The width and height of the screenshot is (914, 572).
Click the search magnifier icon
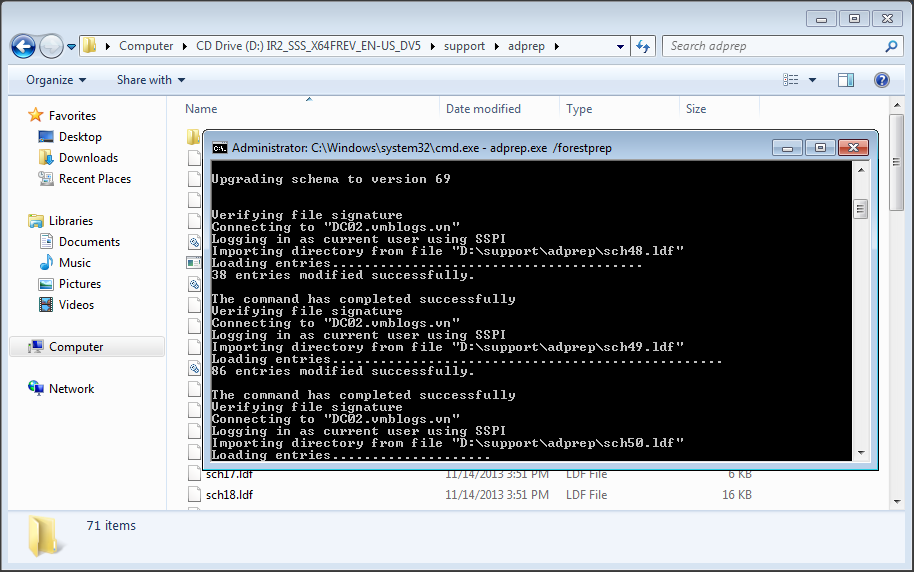point(891,46)
